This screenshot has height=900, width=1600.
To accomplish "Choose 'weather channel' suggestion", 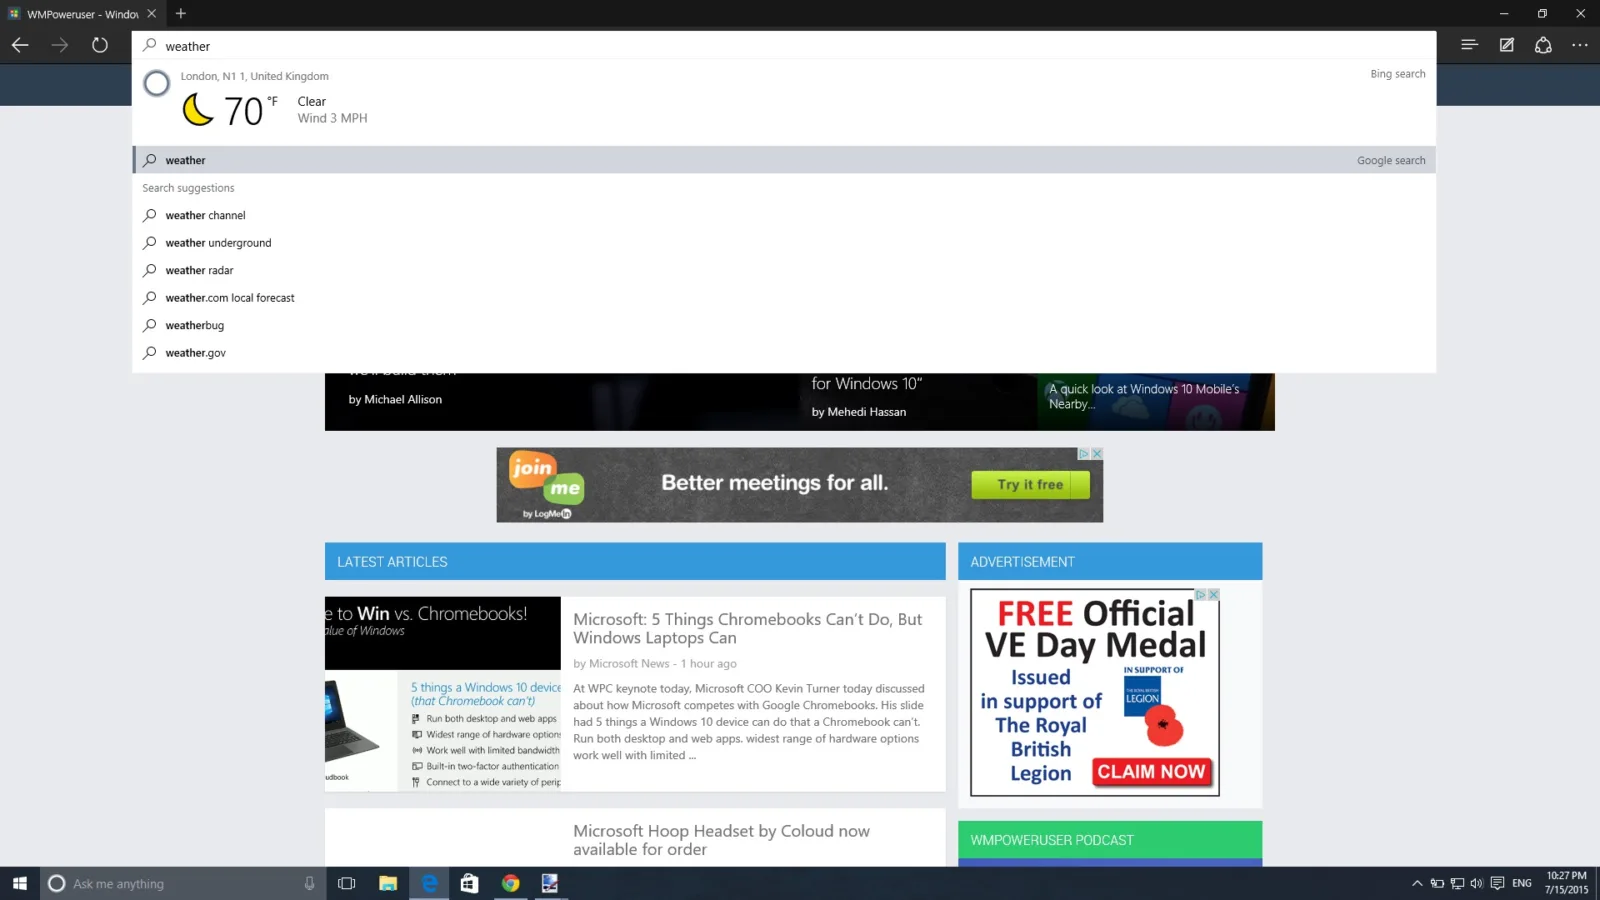I will (784, 215).
